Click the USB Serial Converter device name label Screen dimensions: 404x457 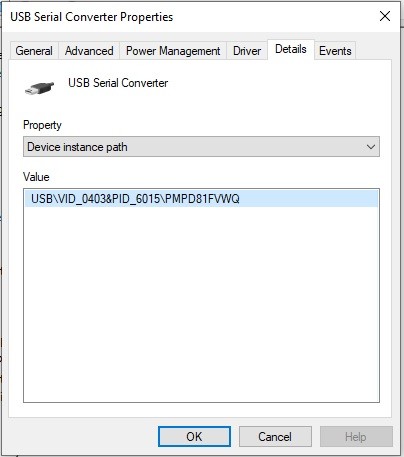[118, 83]
